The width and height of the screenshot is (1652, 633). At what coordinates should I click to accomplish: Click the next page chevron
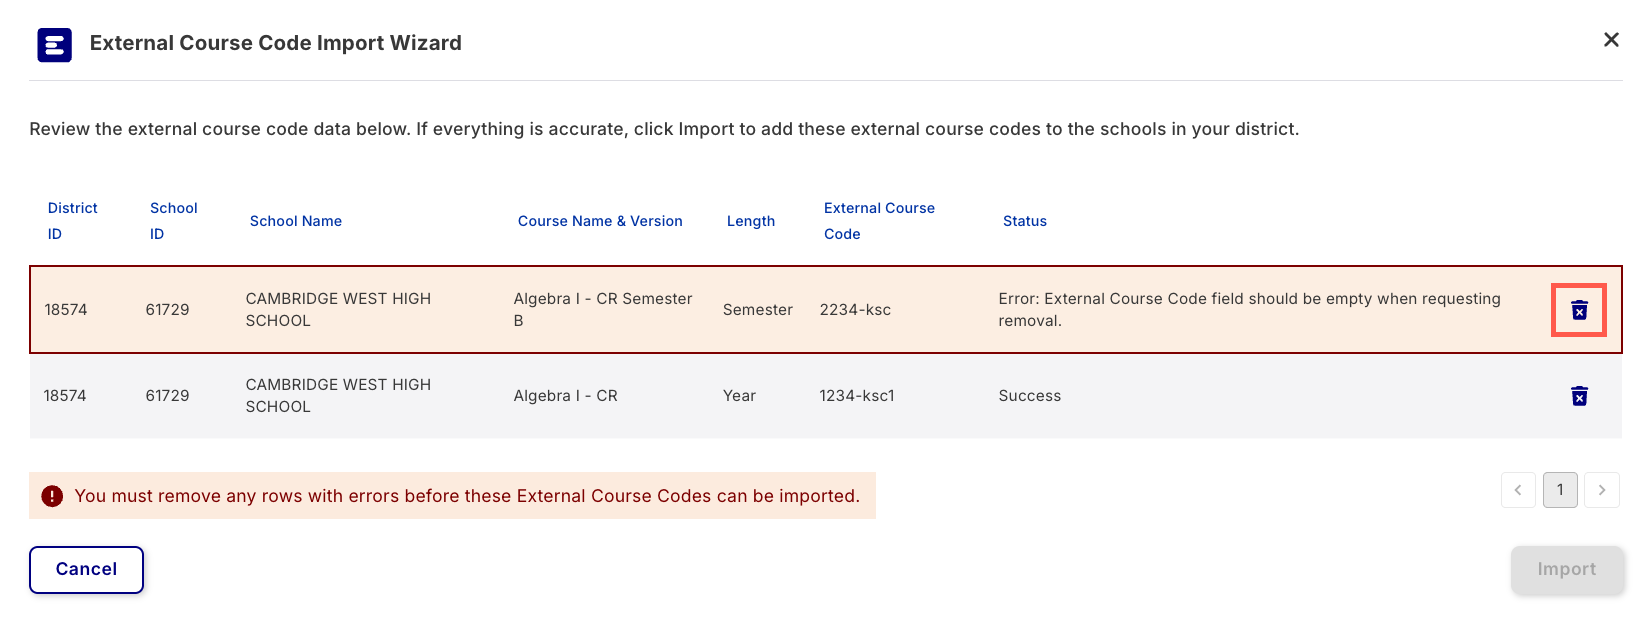(1602, 490)
